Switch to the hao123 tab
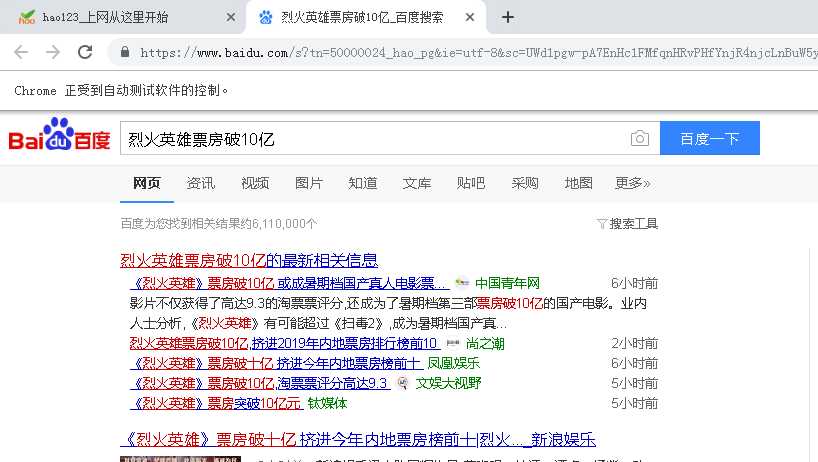The height and width of the screenshot is (462, 818). click(x=123, y=17)
